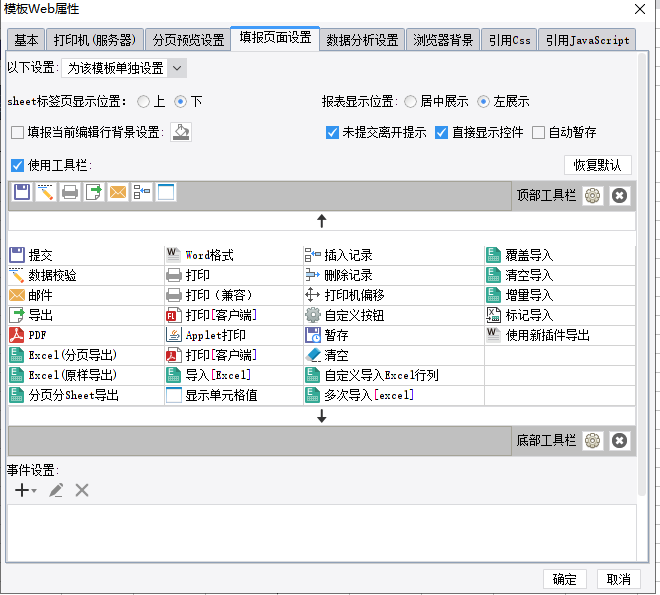Screen dimensions: 660x595
Task: Select the 提交 submit button item
Action: point(86,255)
